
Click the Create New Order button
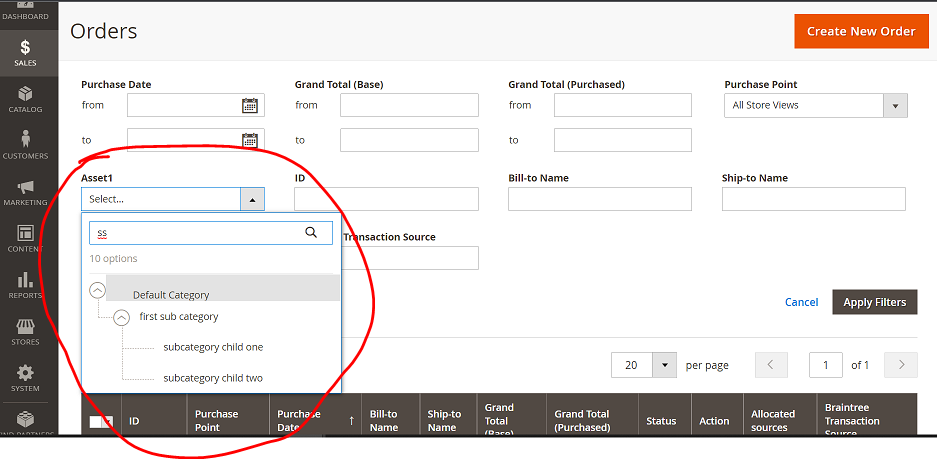[860, 31]
